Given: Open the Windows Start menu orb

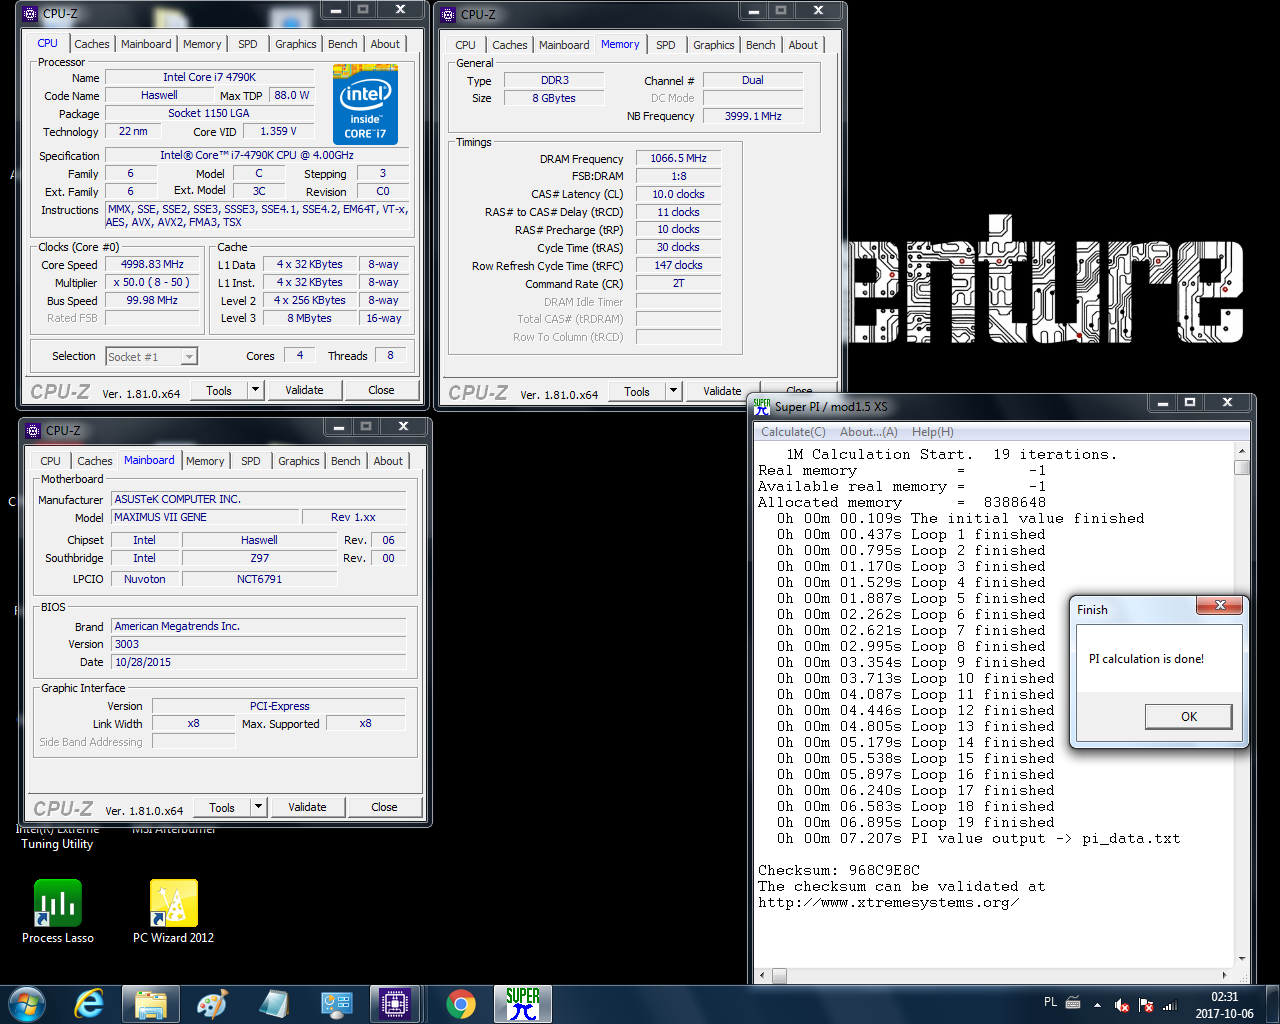Looking at the screenshot, I should (x=26, y=1004).
